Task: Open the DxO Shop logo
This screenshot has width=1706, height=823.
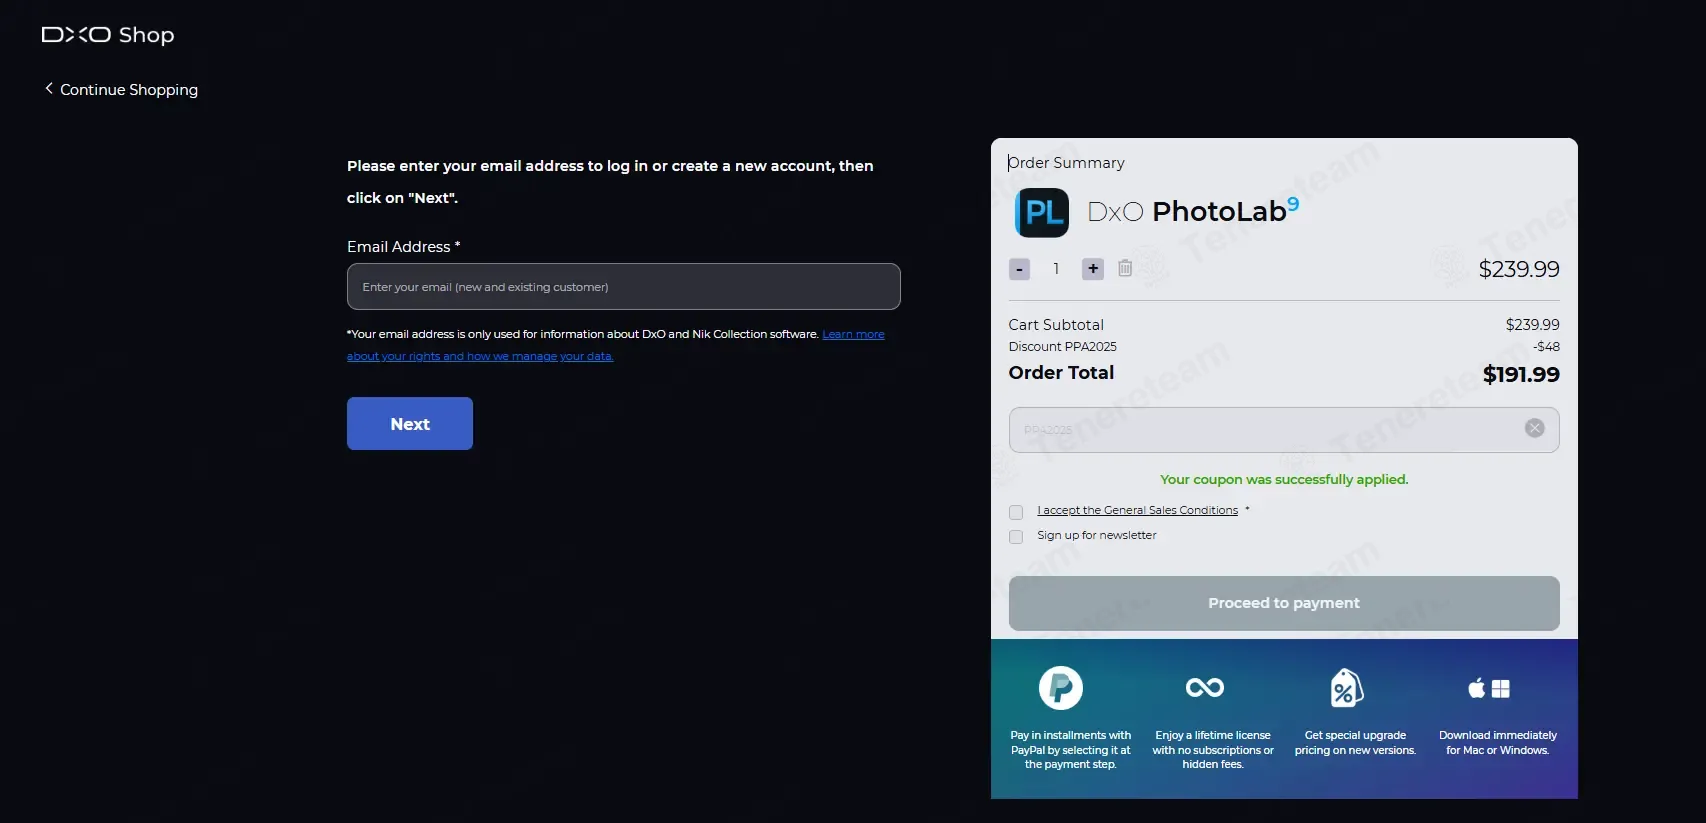Action: 108,35
